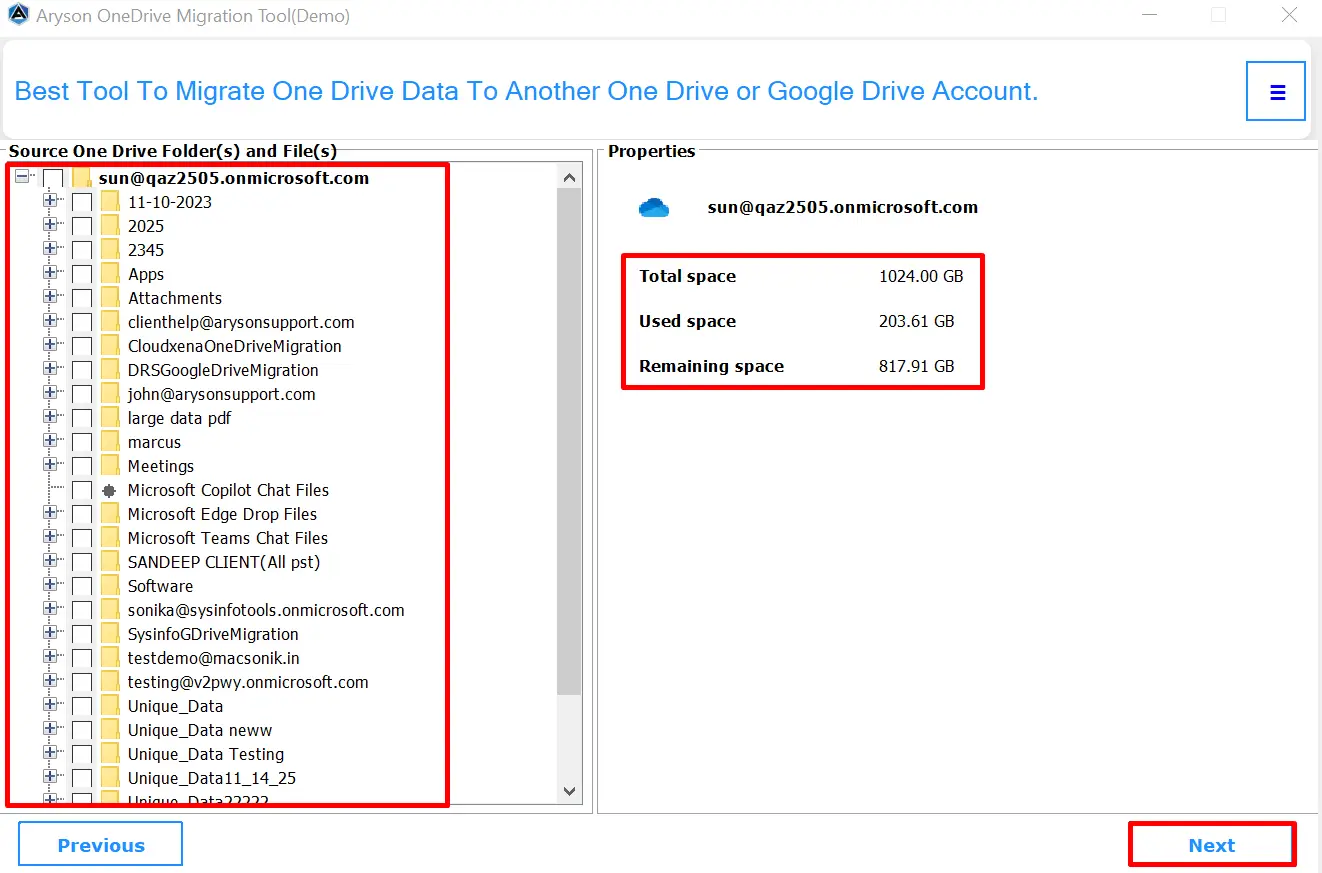
Task: Click the root account folder icon
Action: click(x=80, y=177)
